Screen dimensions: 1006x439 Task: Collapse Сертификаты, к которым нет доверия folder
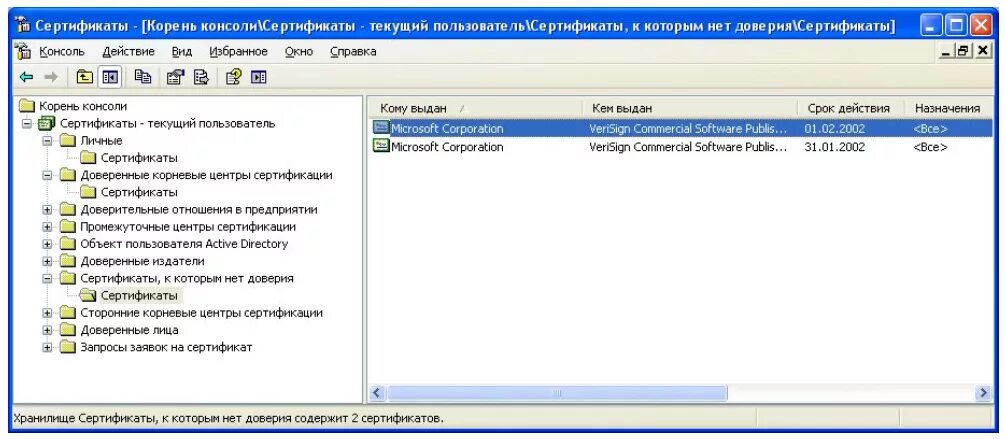(x=47, y=279)
